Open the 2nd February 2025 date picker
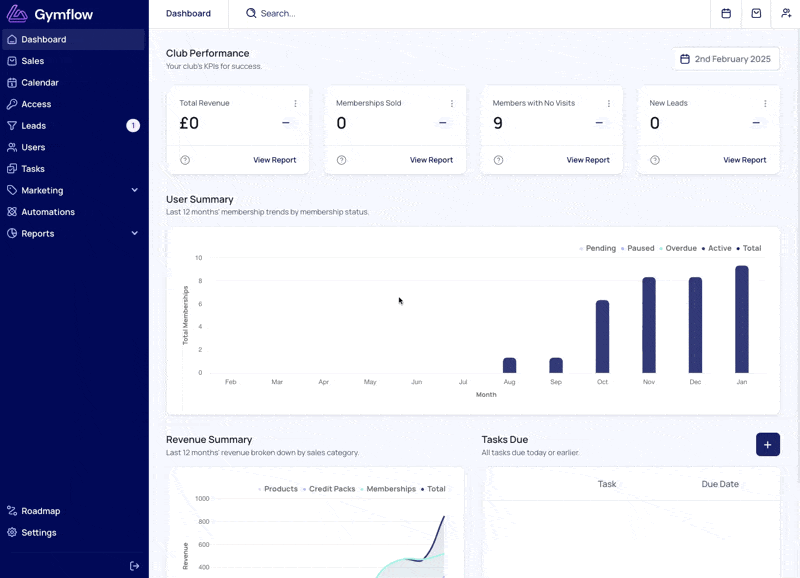800x578 pixels. pyautogui.click(x=726, y=59)
